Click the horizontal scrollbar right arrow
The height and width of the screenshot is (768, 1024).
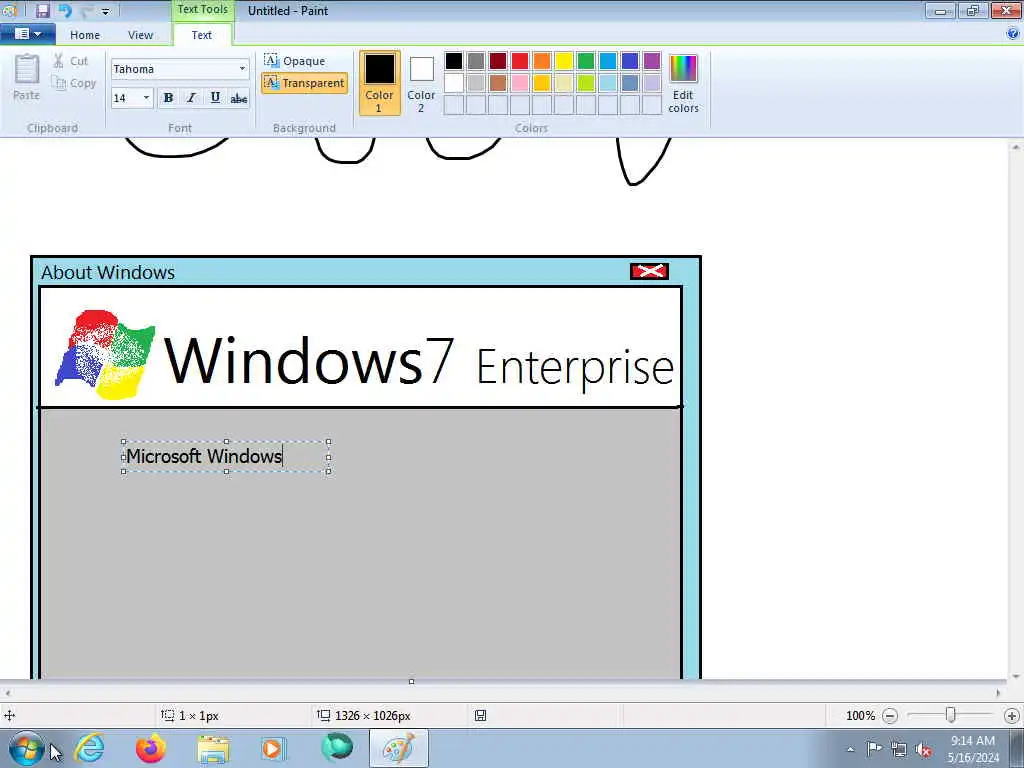998,693
